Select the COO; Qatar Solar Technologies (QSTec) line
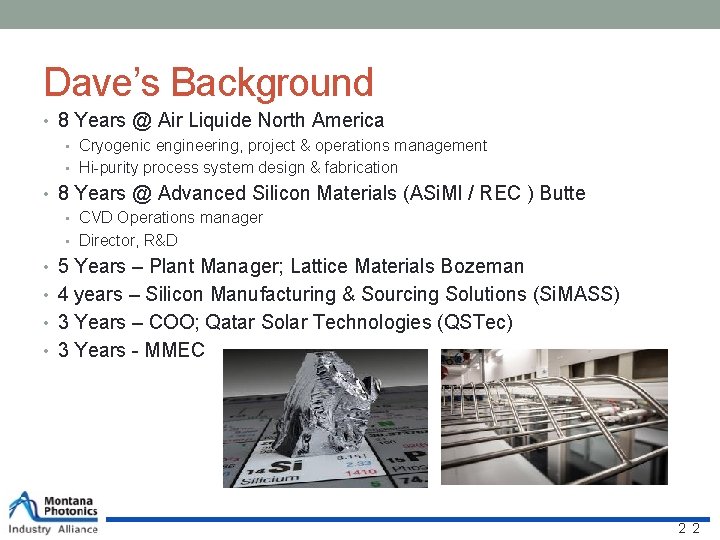 [285, 322]
